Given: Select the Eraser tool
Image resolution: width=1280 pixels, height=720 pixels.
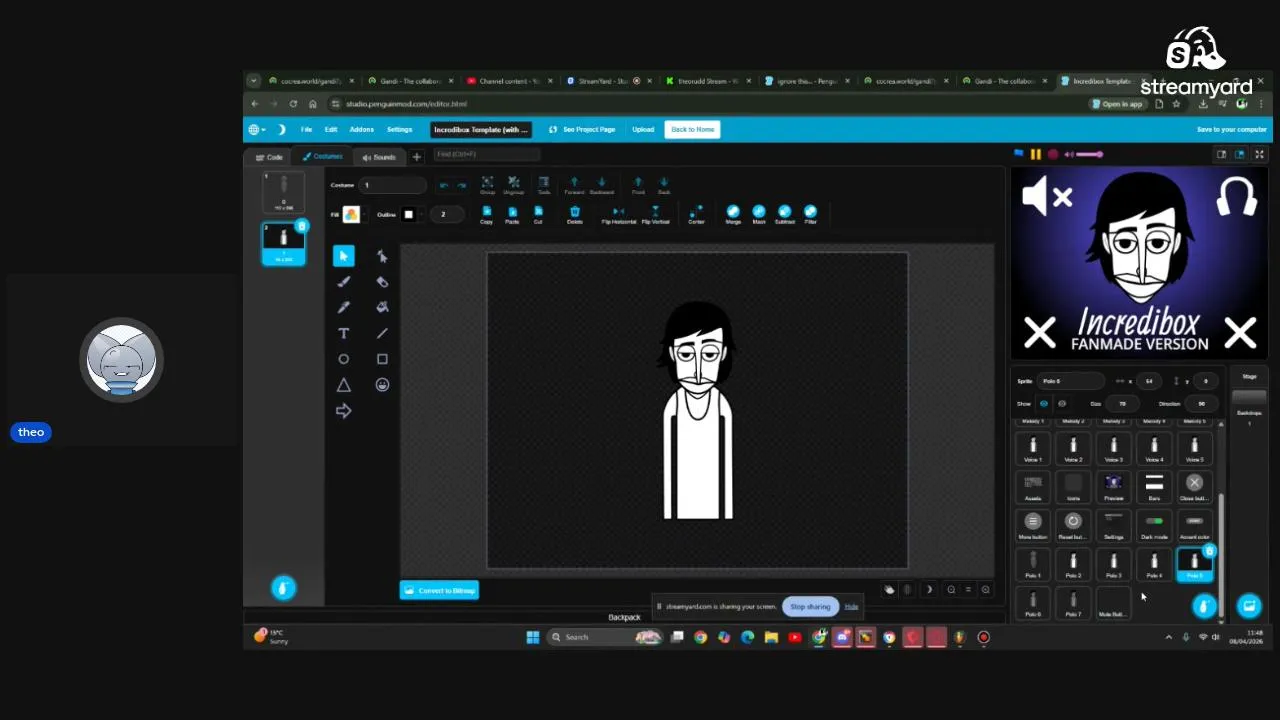Looking at the screenshot, I should (382, 282).
